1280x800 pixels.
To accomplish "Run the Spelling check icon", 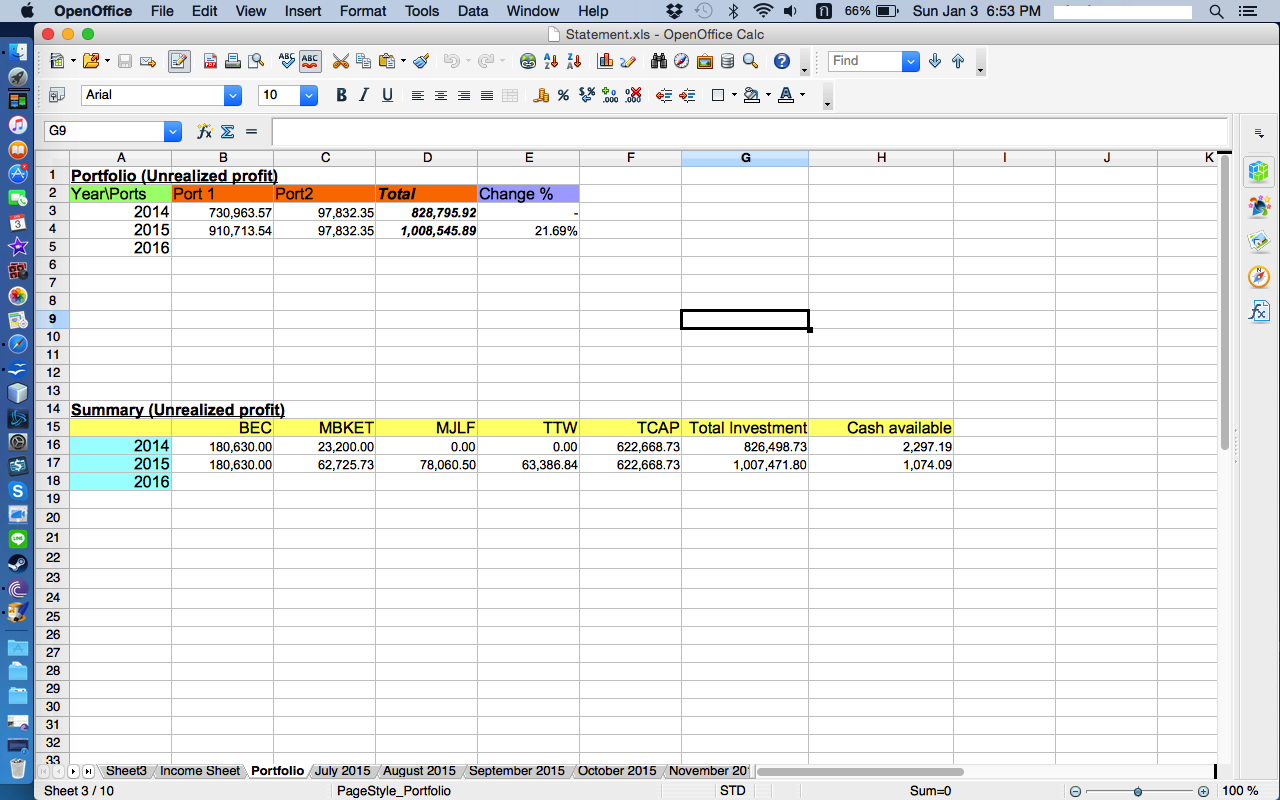I will coord(287,61).
